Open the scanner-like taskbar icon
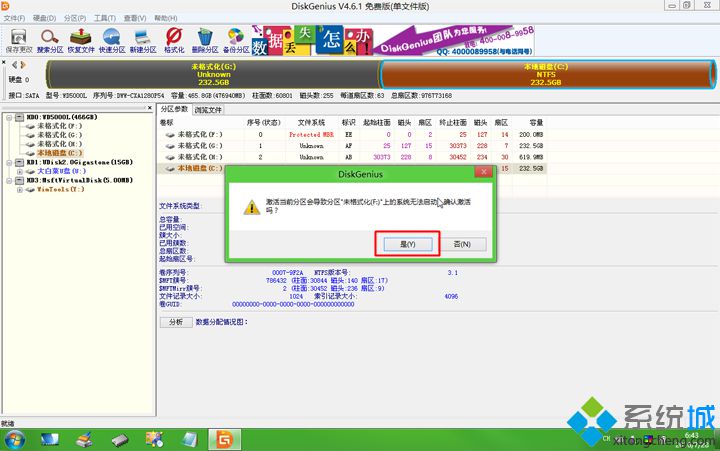 (84, 440)
